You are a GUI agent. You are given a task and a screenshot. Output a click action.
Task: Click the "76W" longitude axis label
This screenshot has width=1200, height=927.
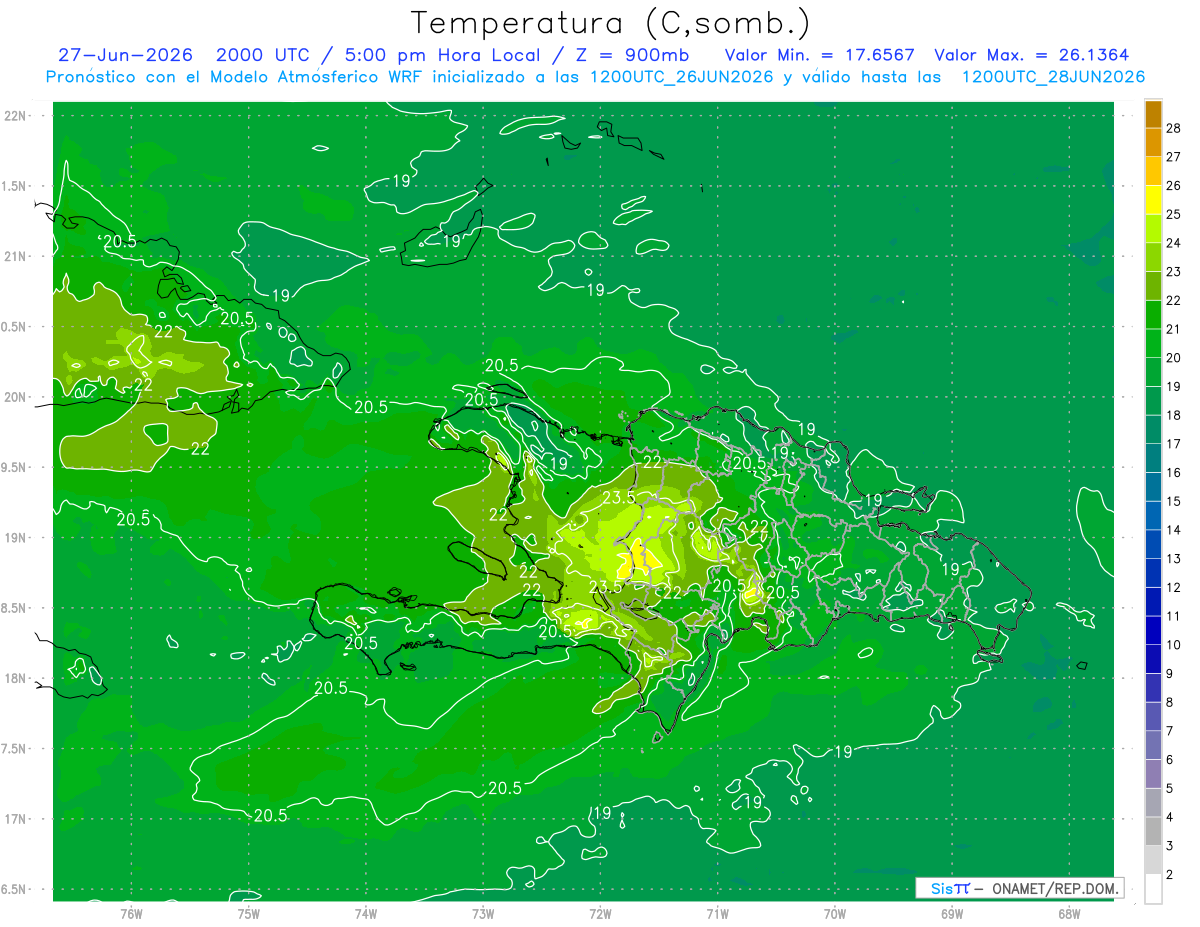[131, 913]
